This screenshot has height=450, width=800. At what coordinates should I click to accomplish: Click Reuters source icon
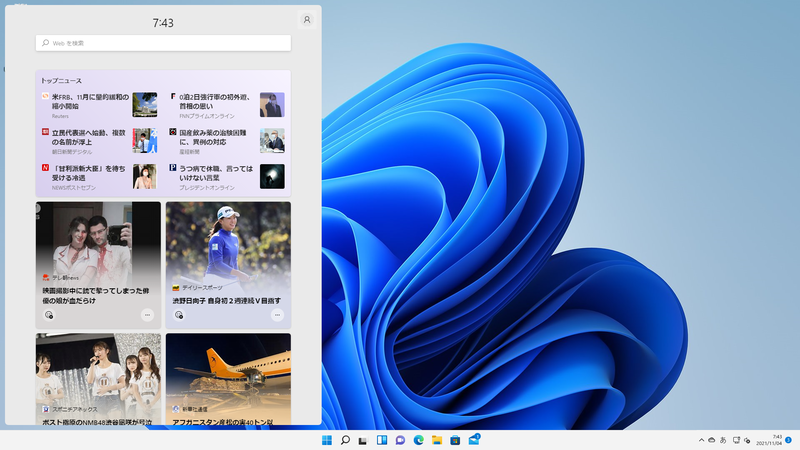(x=45, y=96)
